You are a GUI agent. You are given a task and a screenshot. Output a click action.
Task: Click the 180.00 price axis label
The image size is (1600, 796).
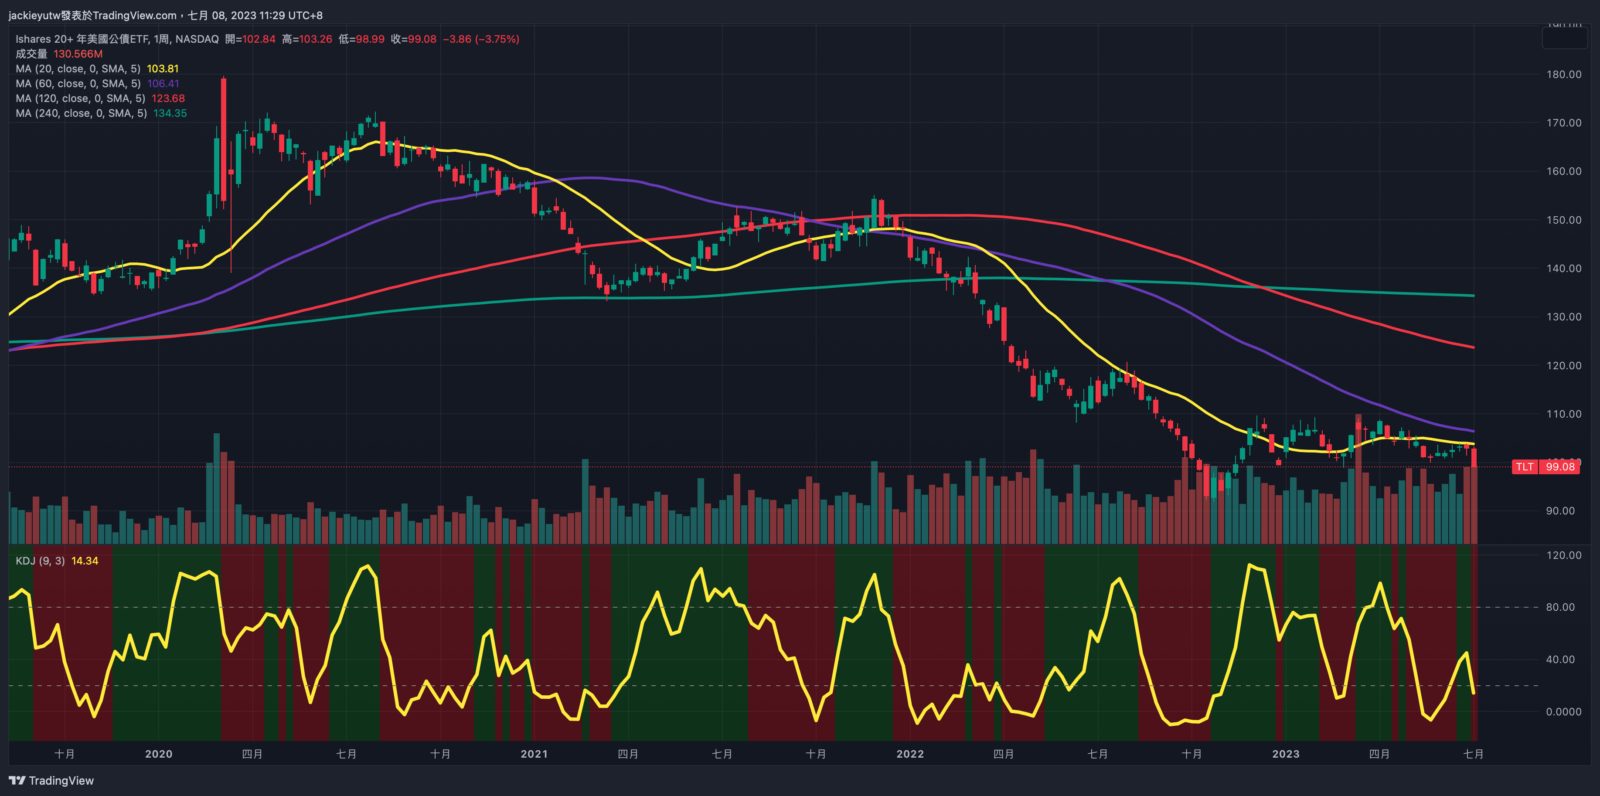[1563, 75]
